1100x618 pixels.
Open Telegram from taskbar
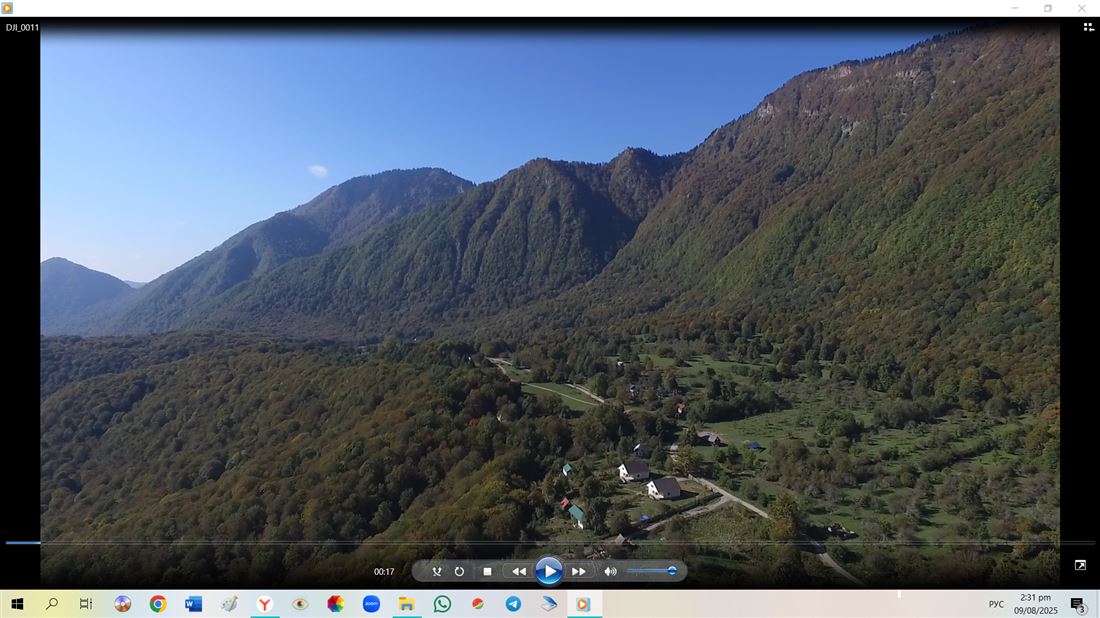pos(514,604)
